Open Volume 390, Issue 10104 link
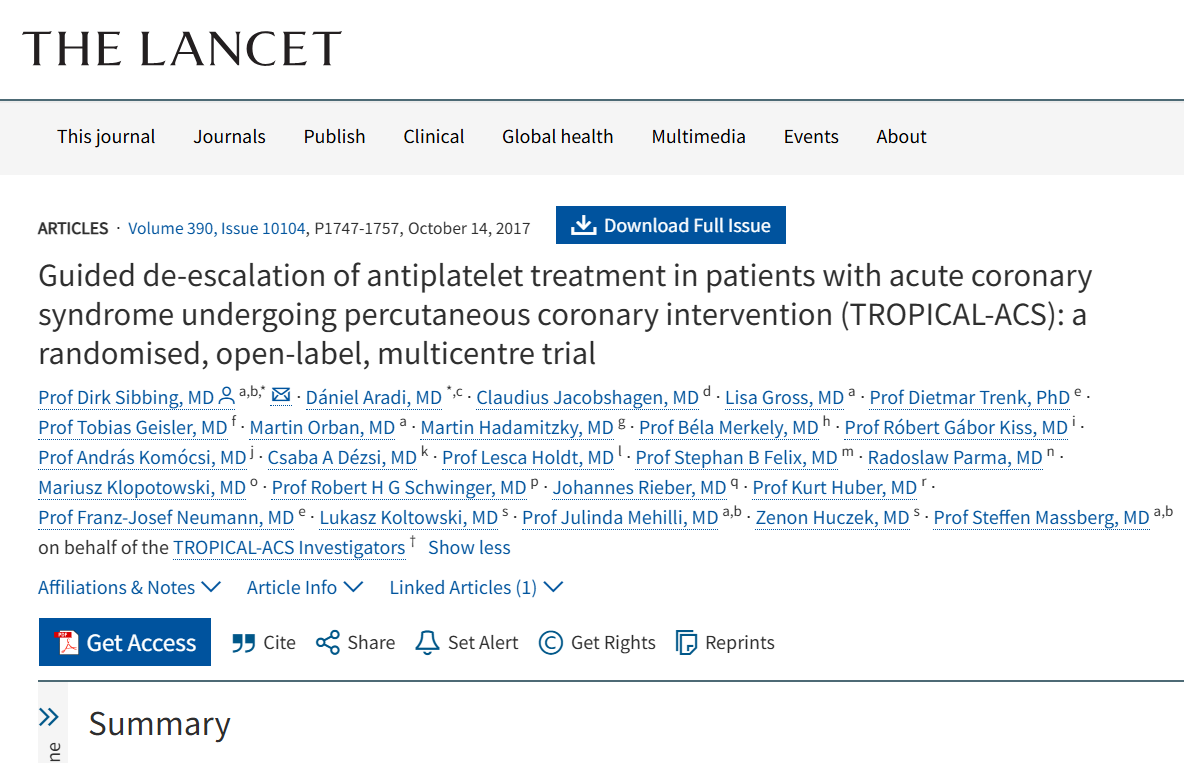This screenshot has height=763, width=1184. tap(216, 228)
